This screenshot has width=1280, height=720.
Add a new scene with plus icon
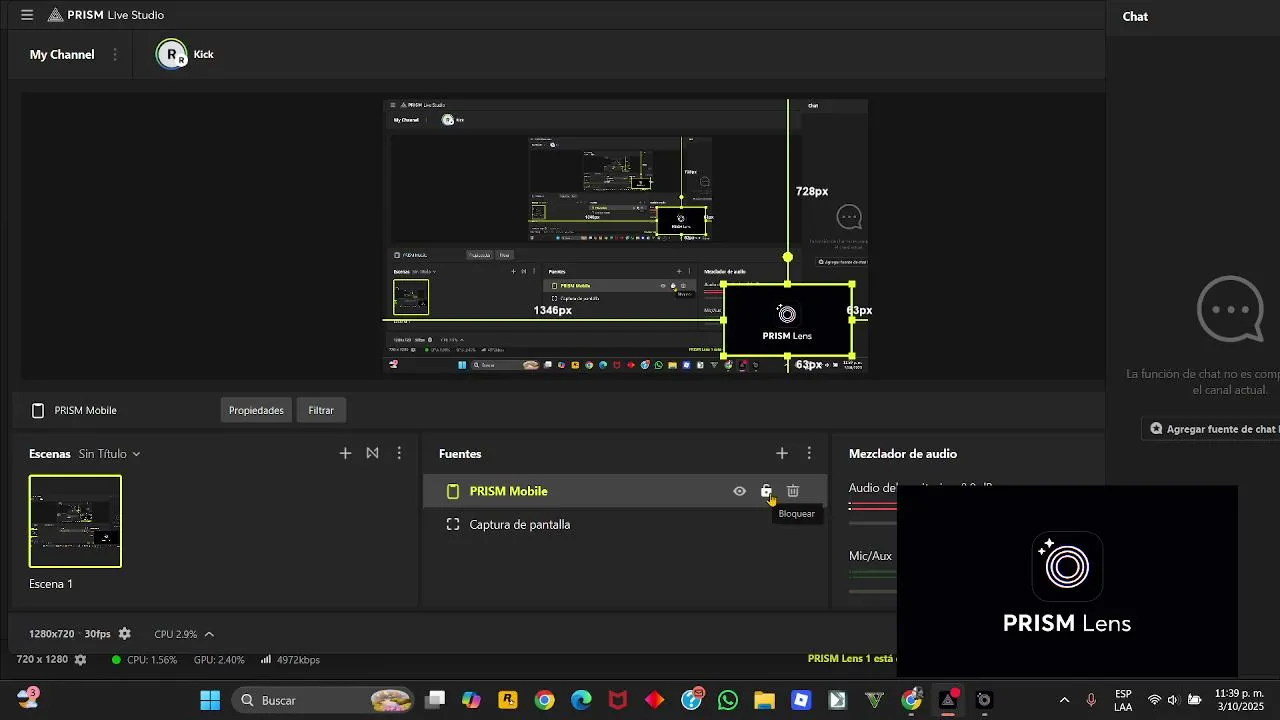coord(345,453)
